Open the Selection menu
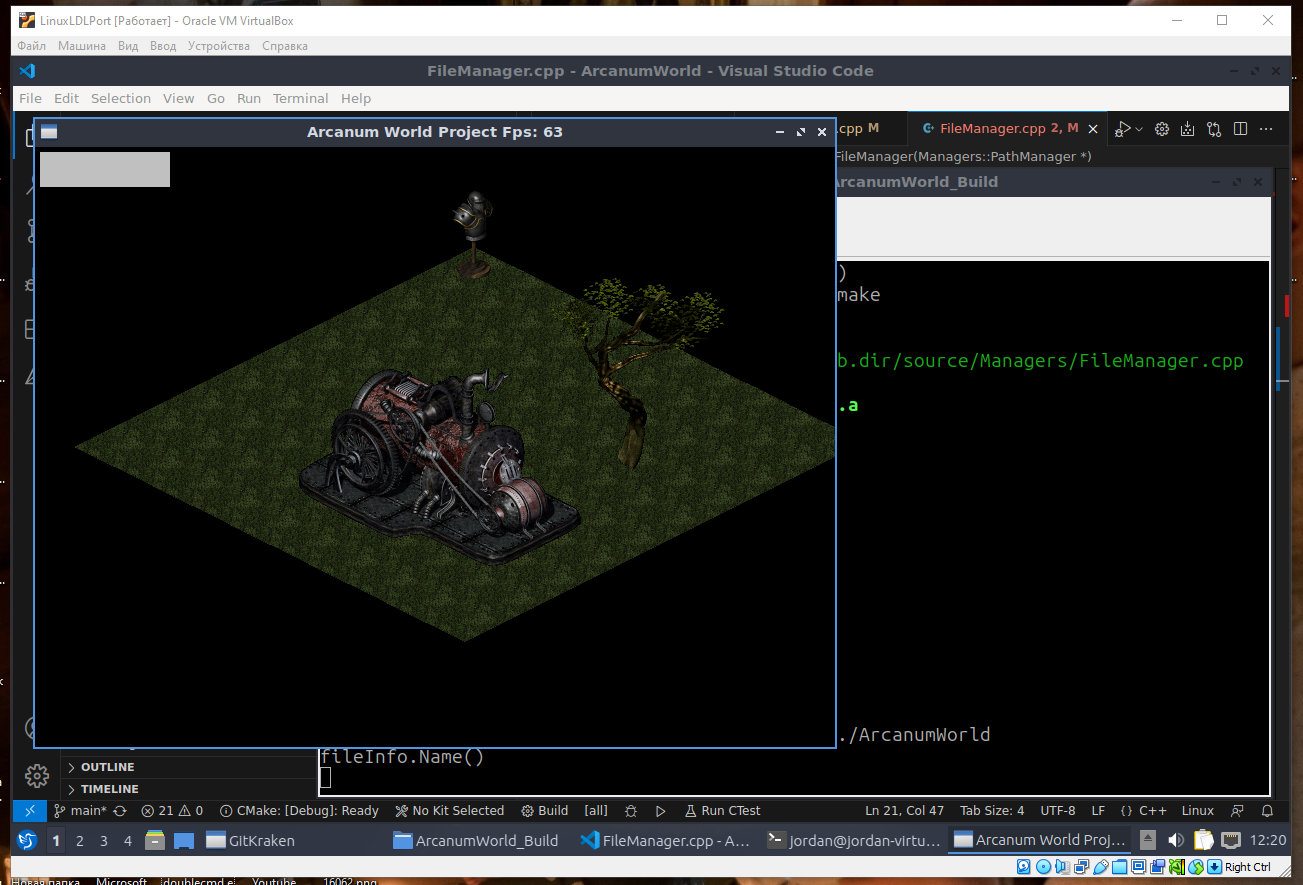Image resolution: width=1303 pixels, height=885 pixels. 121,98
